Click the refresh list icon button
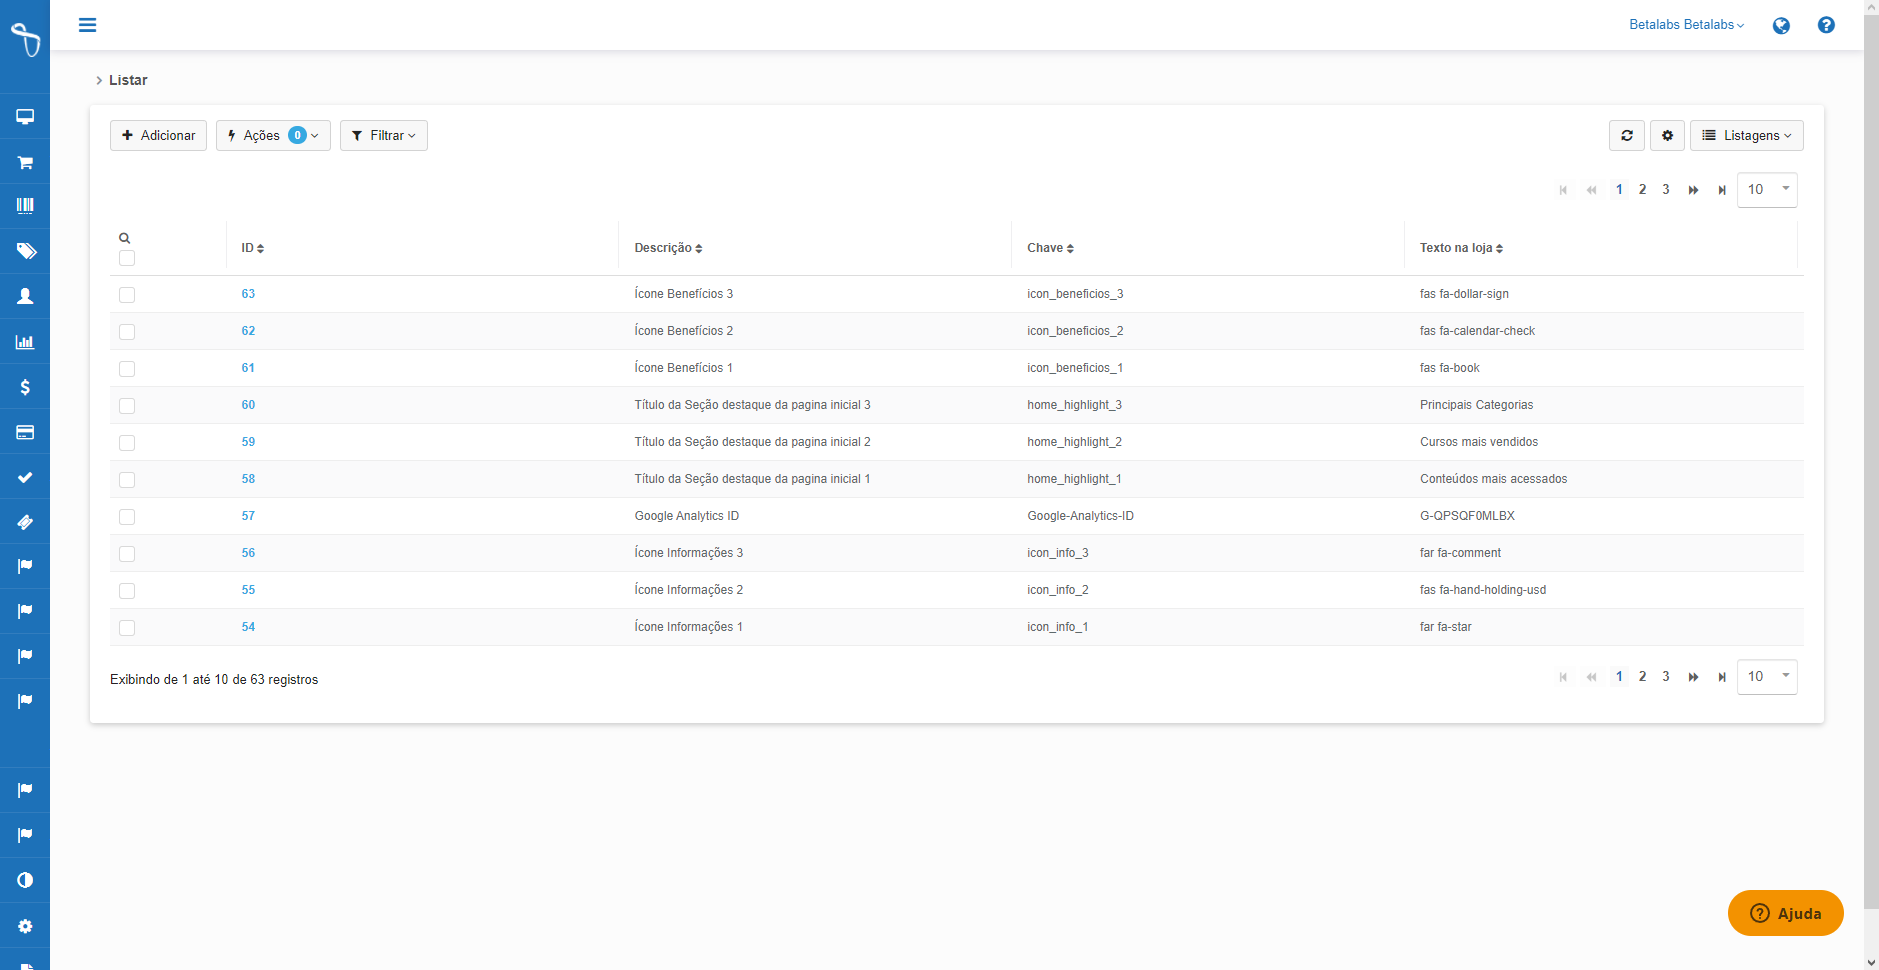This screenshot has width=1879, height=970. pyautogui.click(x=1626, y=136)
